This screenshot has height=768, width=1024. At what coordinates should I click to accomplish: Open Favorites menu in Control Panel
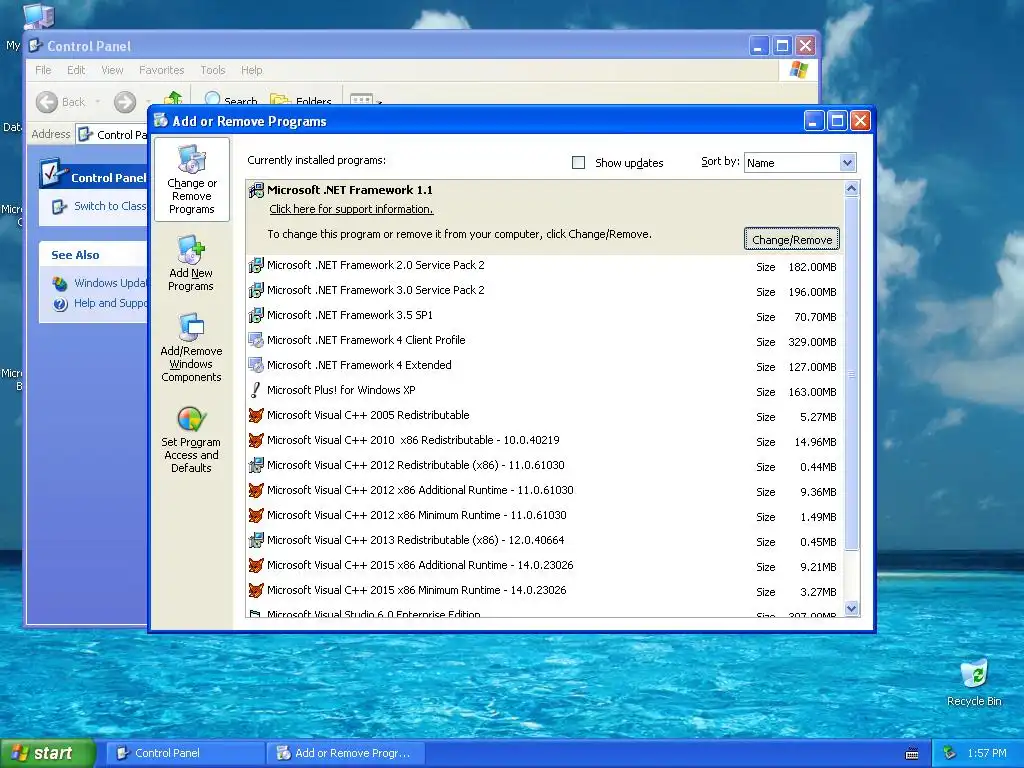(x=161, y=70)
